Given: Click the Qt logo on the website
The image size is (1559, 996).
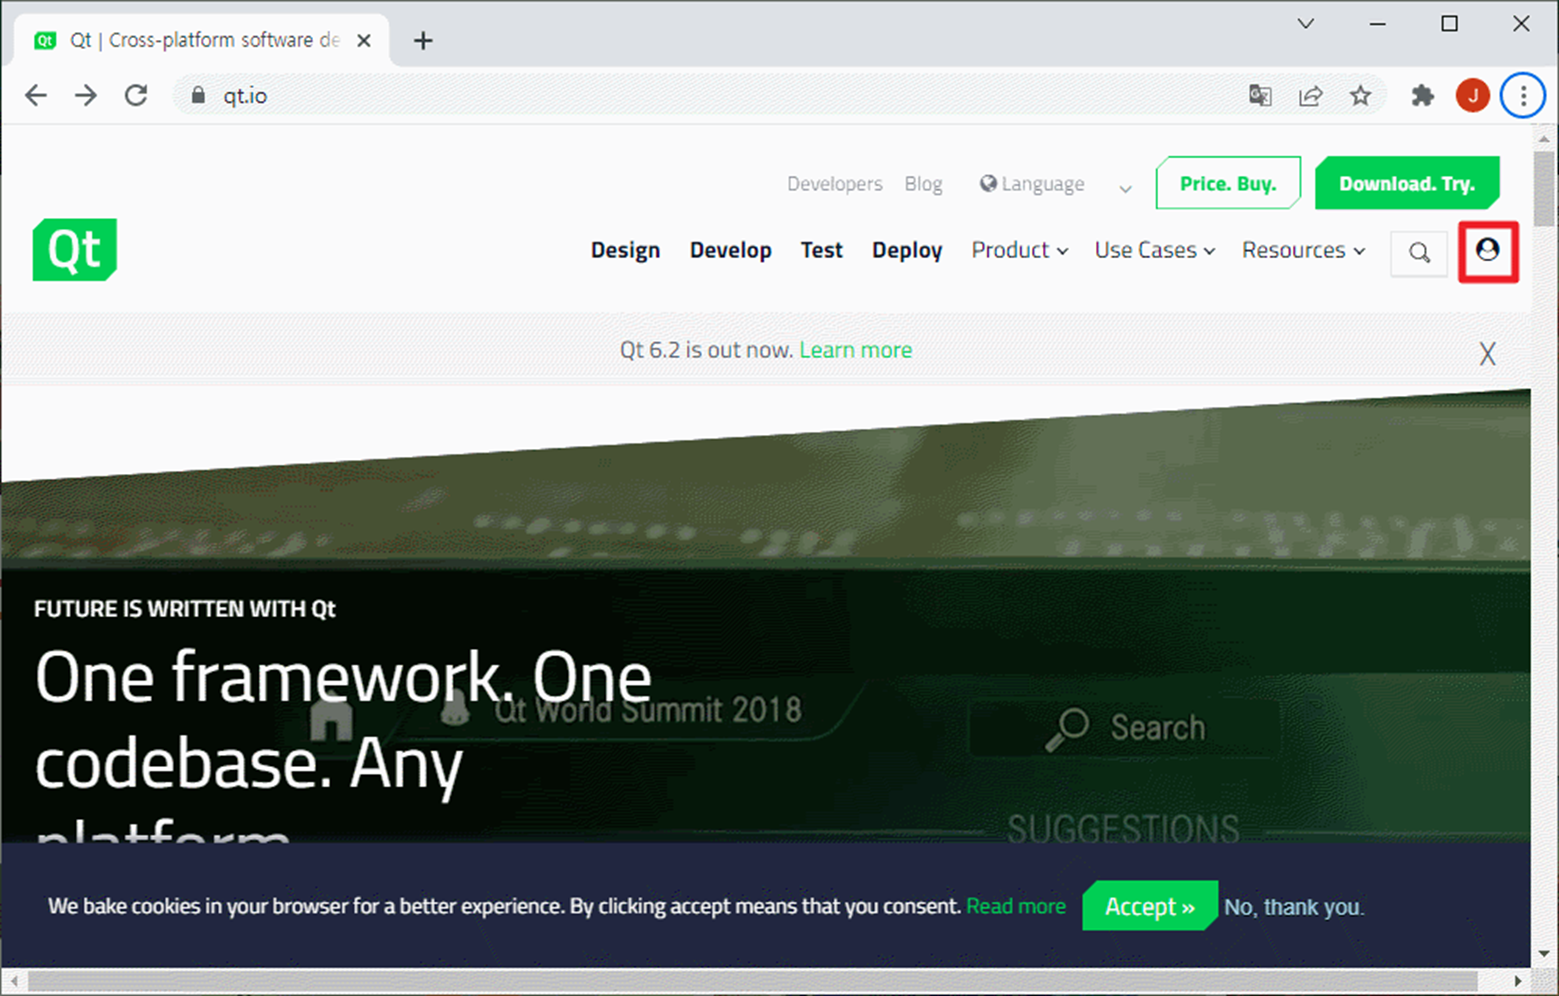Looking at the screenshot, I should (75, 250).
